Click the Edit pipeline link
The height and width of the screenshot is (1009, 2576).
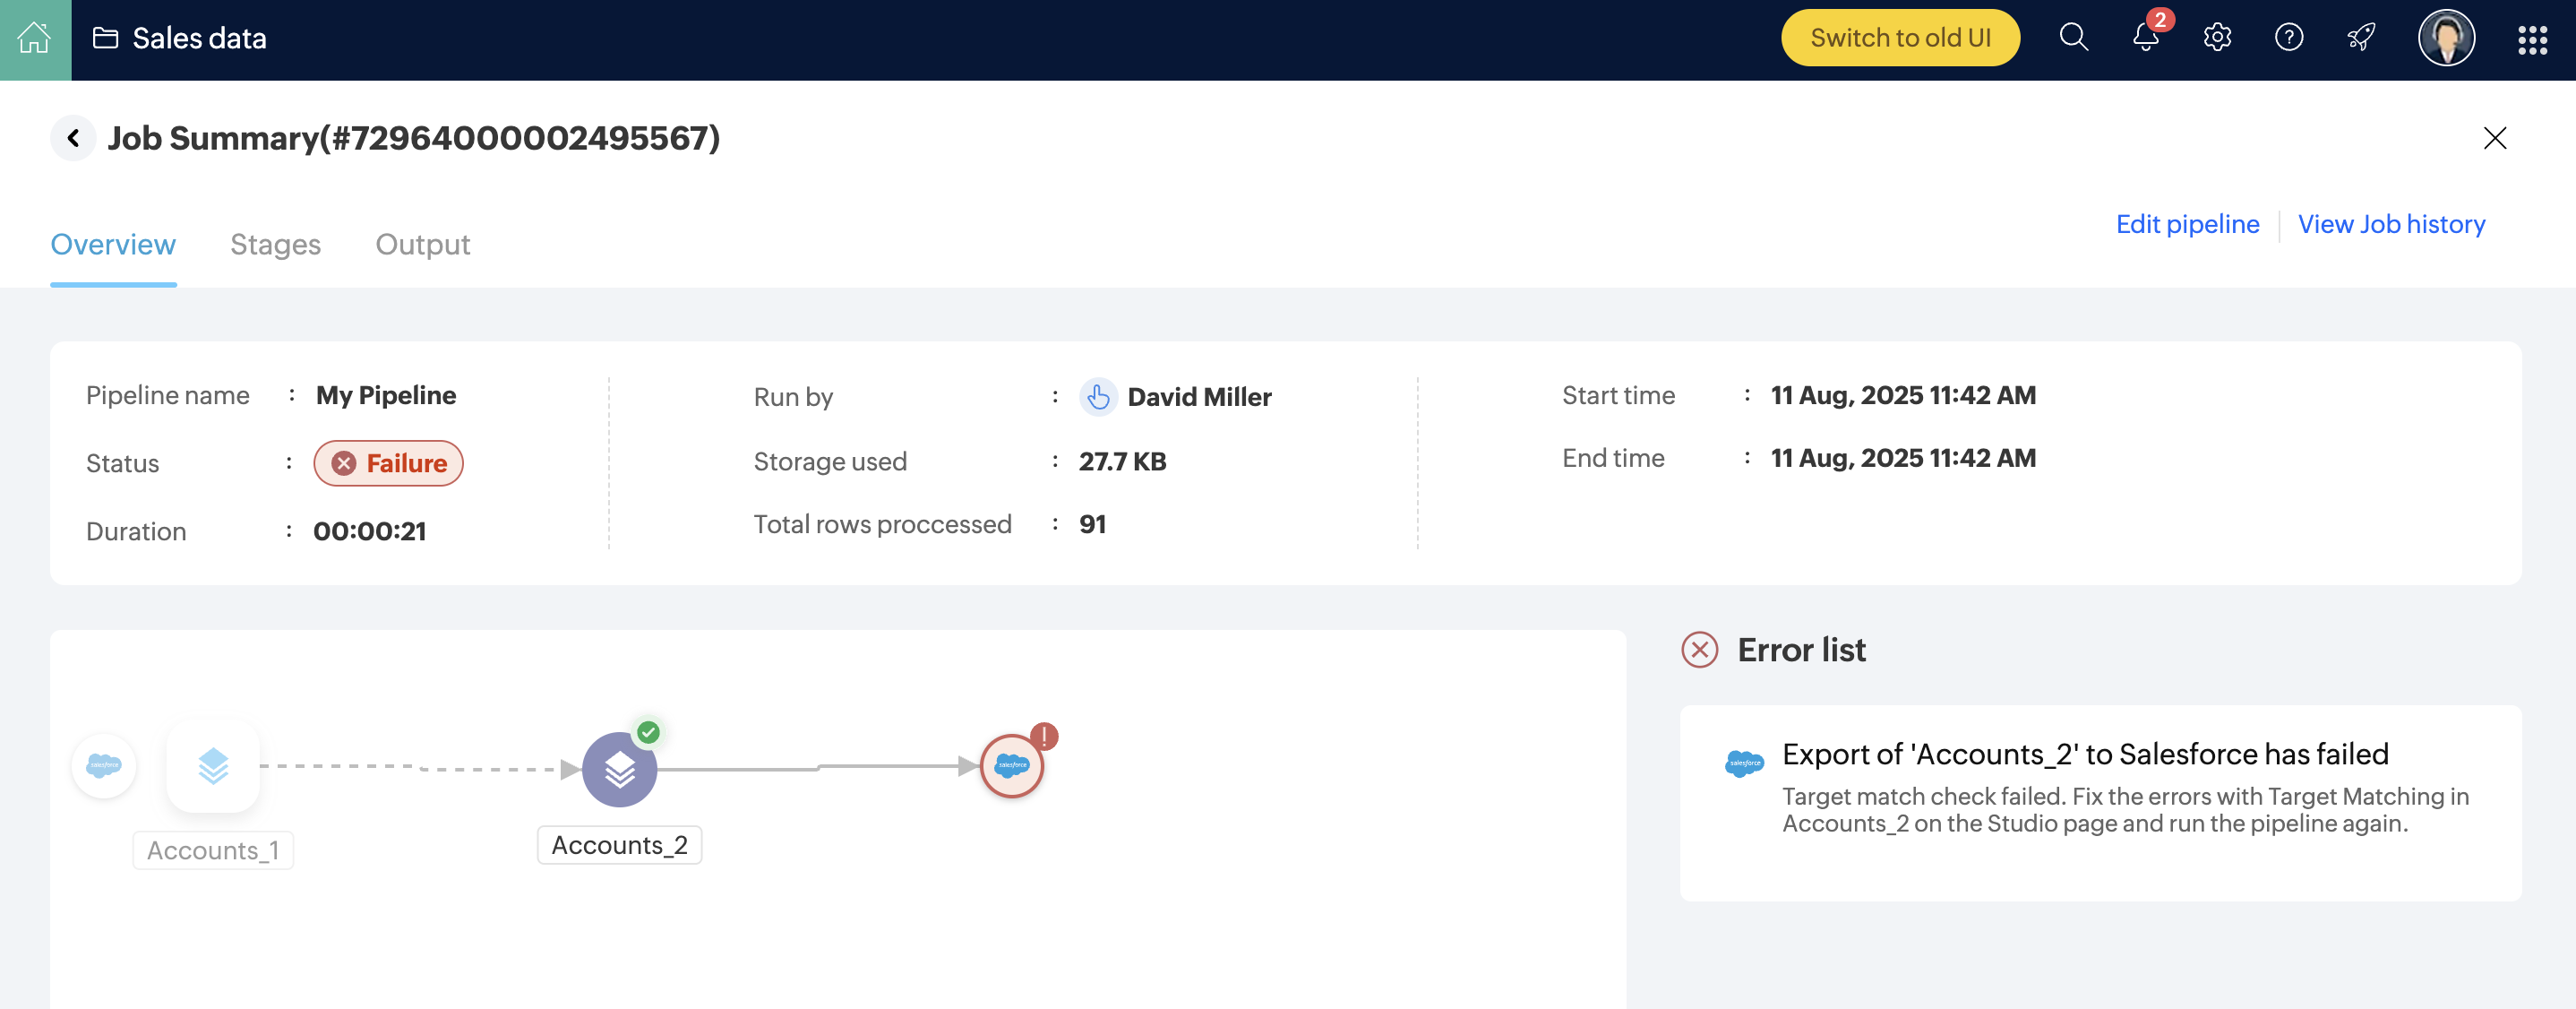click(2186, 224)
